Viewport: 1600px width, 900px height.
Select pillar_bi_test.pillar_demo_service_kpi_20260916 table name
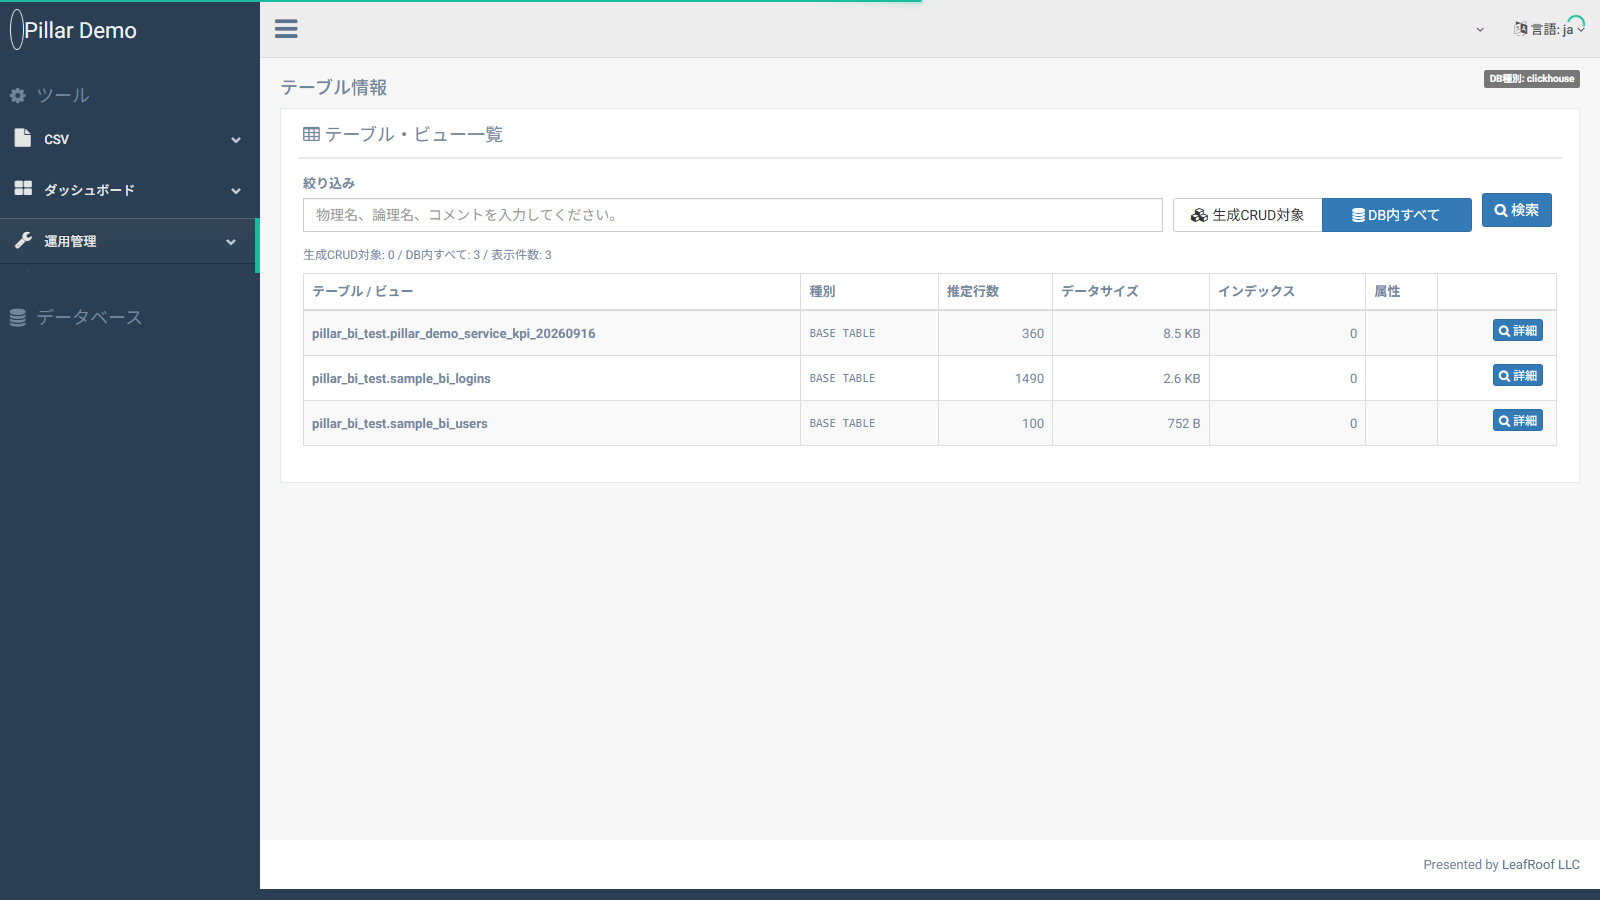tap(453, 334)
